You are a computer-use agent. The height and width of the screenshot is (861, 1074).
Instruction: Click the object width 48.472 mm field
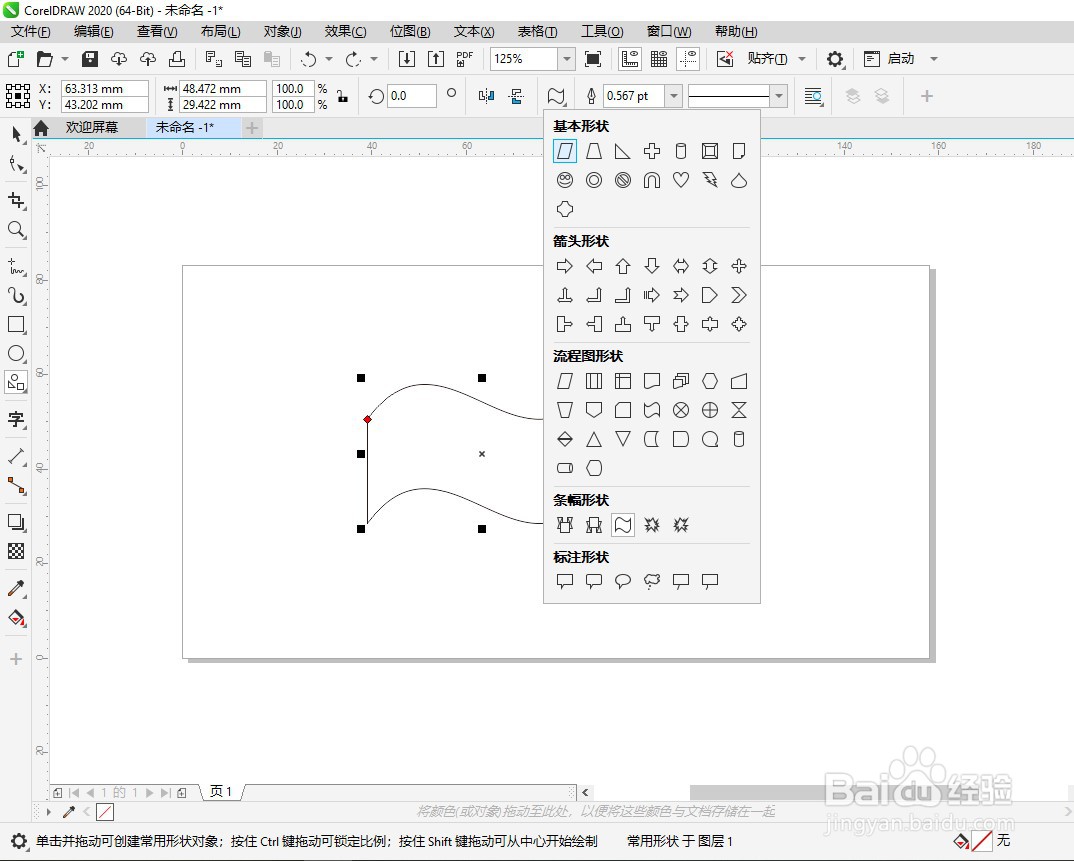click(223, 88)
